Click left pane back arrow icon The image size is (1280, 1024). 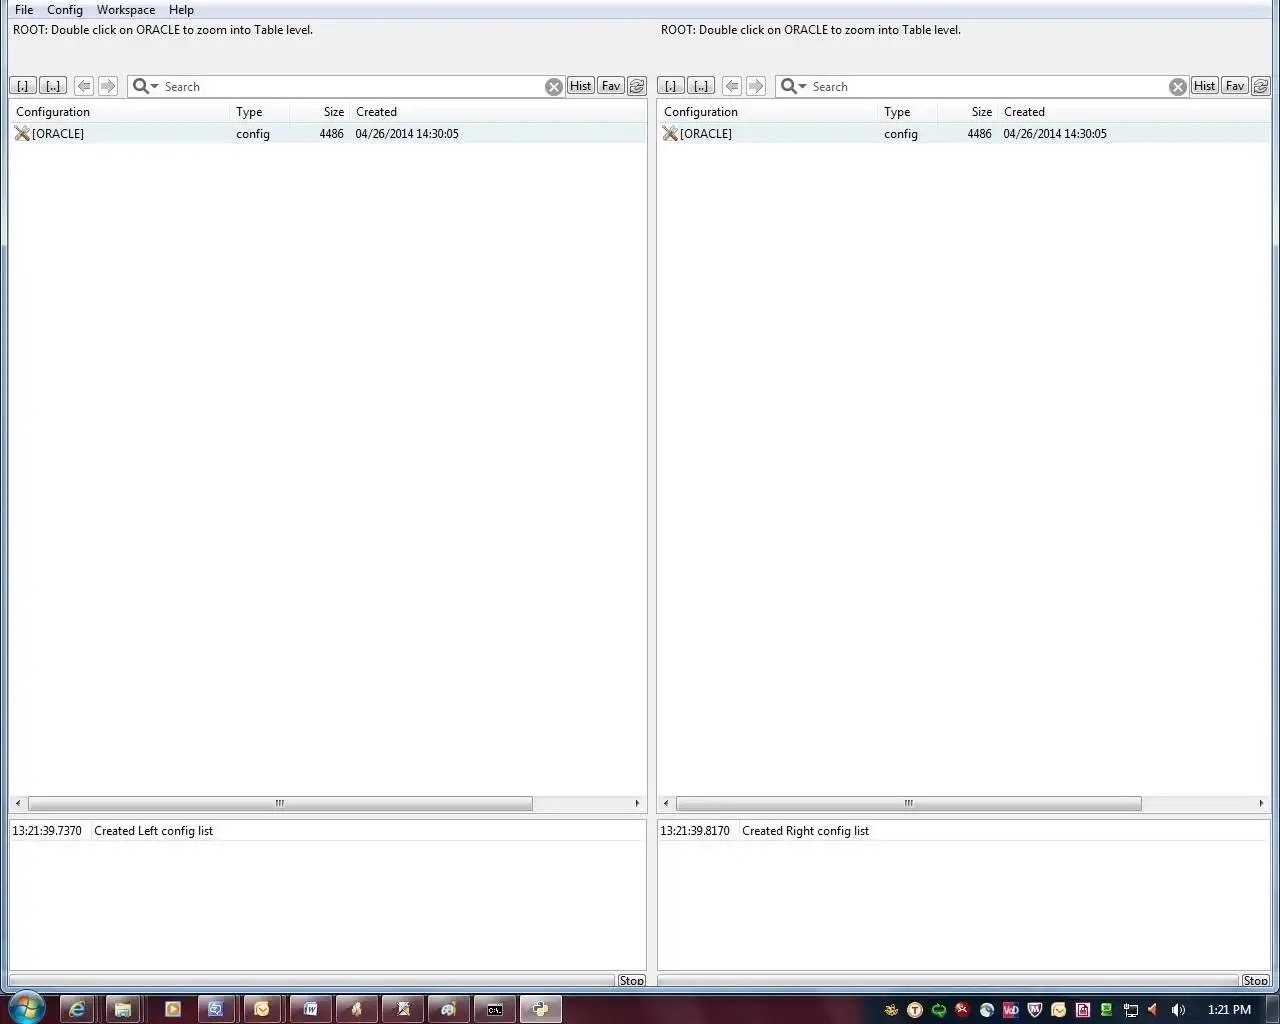click(84, 86)
